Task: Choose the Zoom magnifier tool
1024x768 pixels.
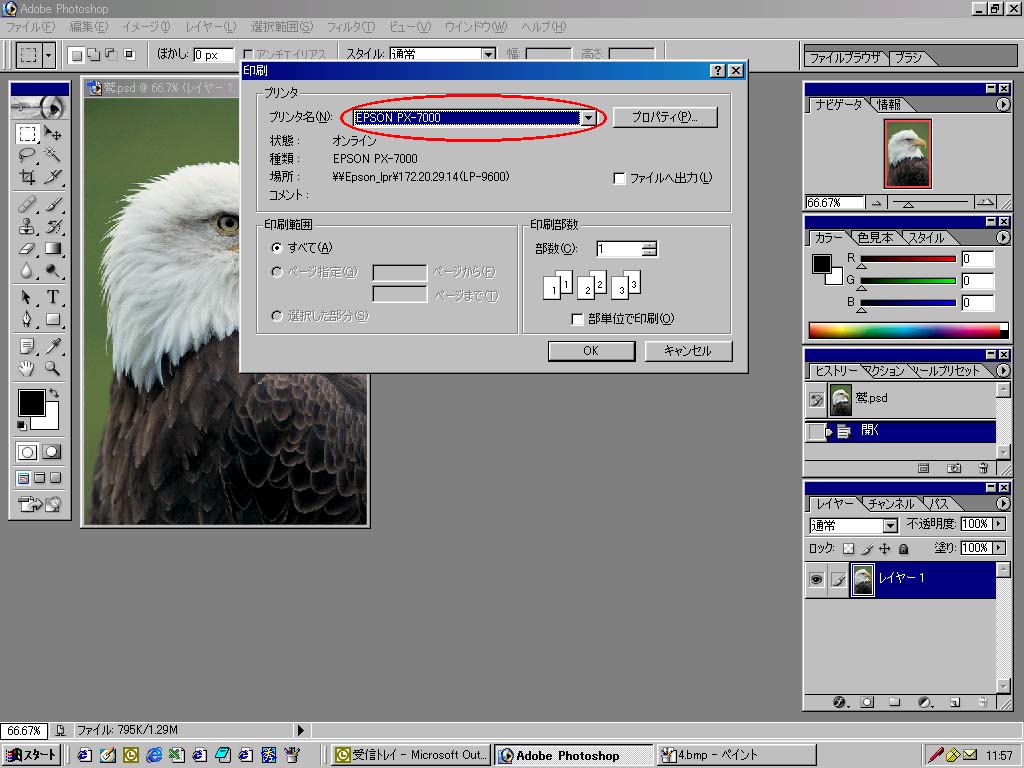Action: coord(52,369)
